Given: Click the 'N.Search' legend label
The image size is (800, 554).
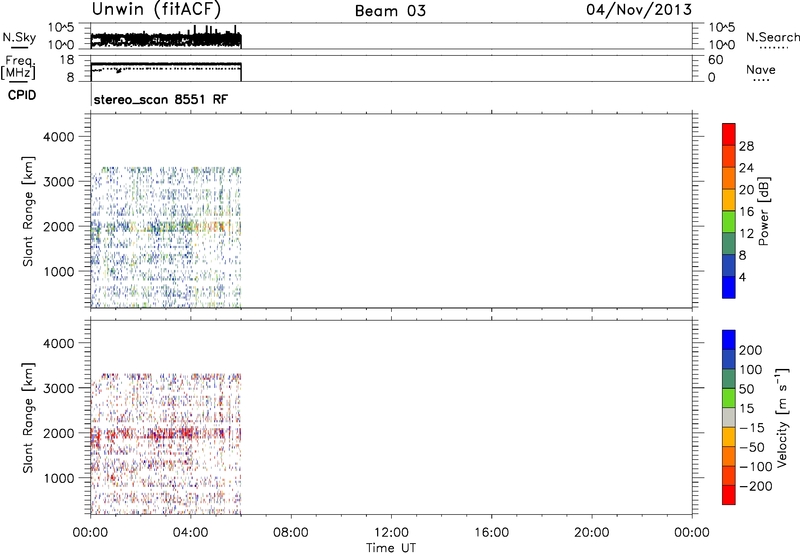Looking at the screenshot, I should (x=772, y=37).
